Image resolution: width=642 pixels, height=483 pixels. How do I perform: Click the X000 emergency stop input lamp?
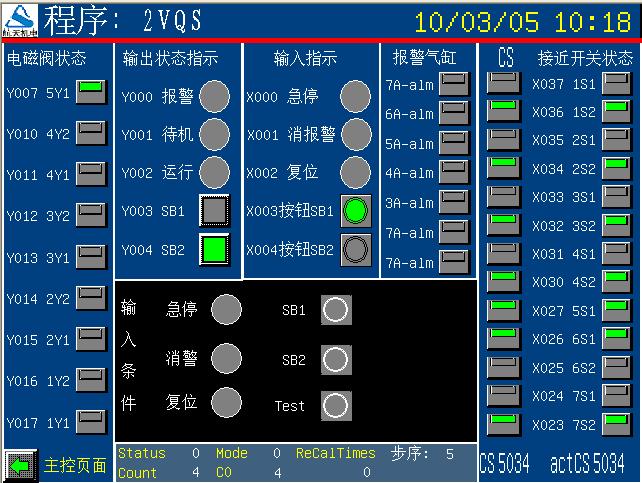(355, 98)
